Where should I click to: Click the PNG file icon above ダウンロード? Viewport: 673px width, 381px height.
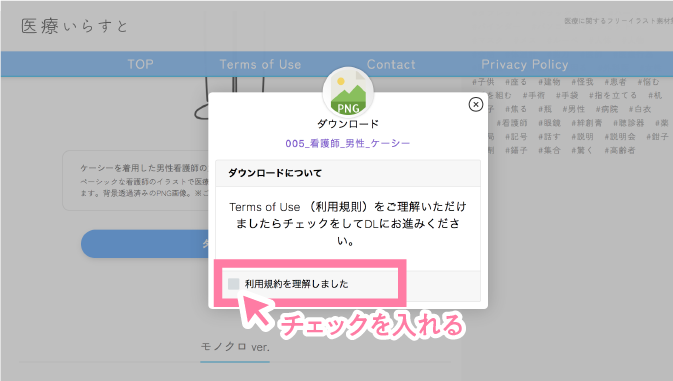(x=348, y=93)
